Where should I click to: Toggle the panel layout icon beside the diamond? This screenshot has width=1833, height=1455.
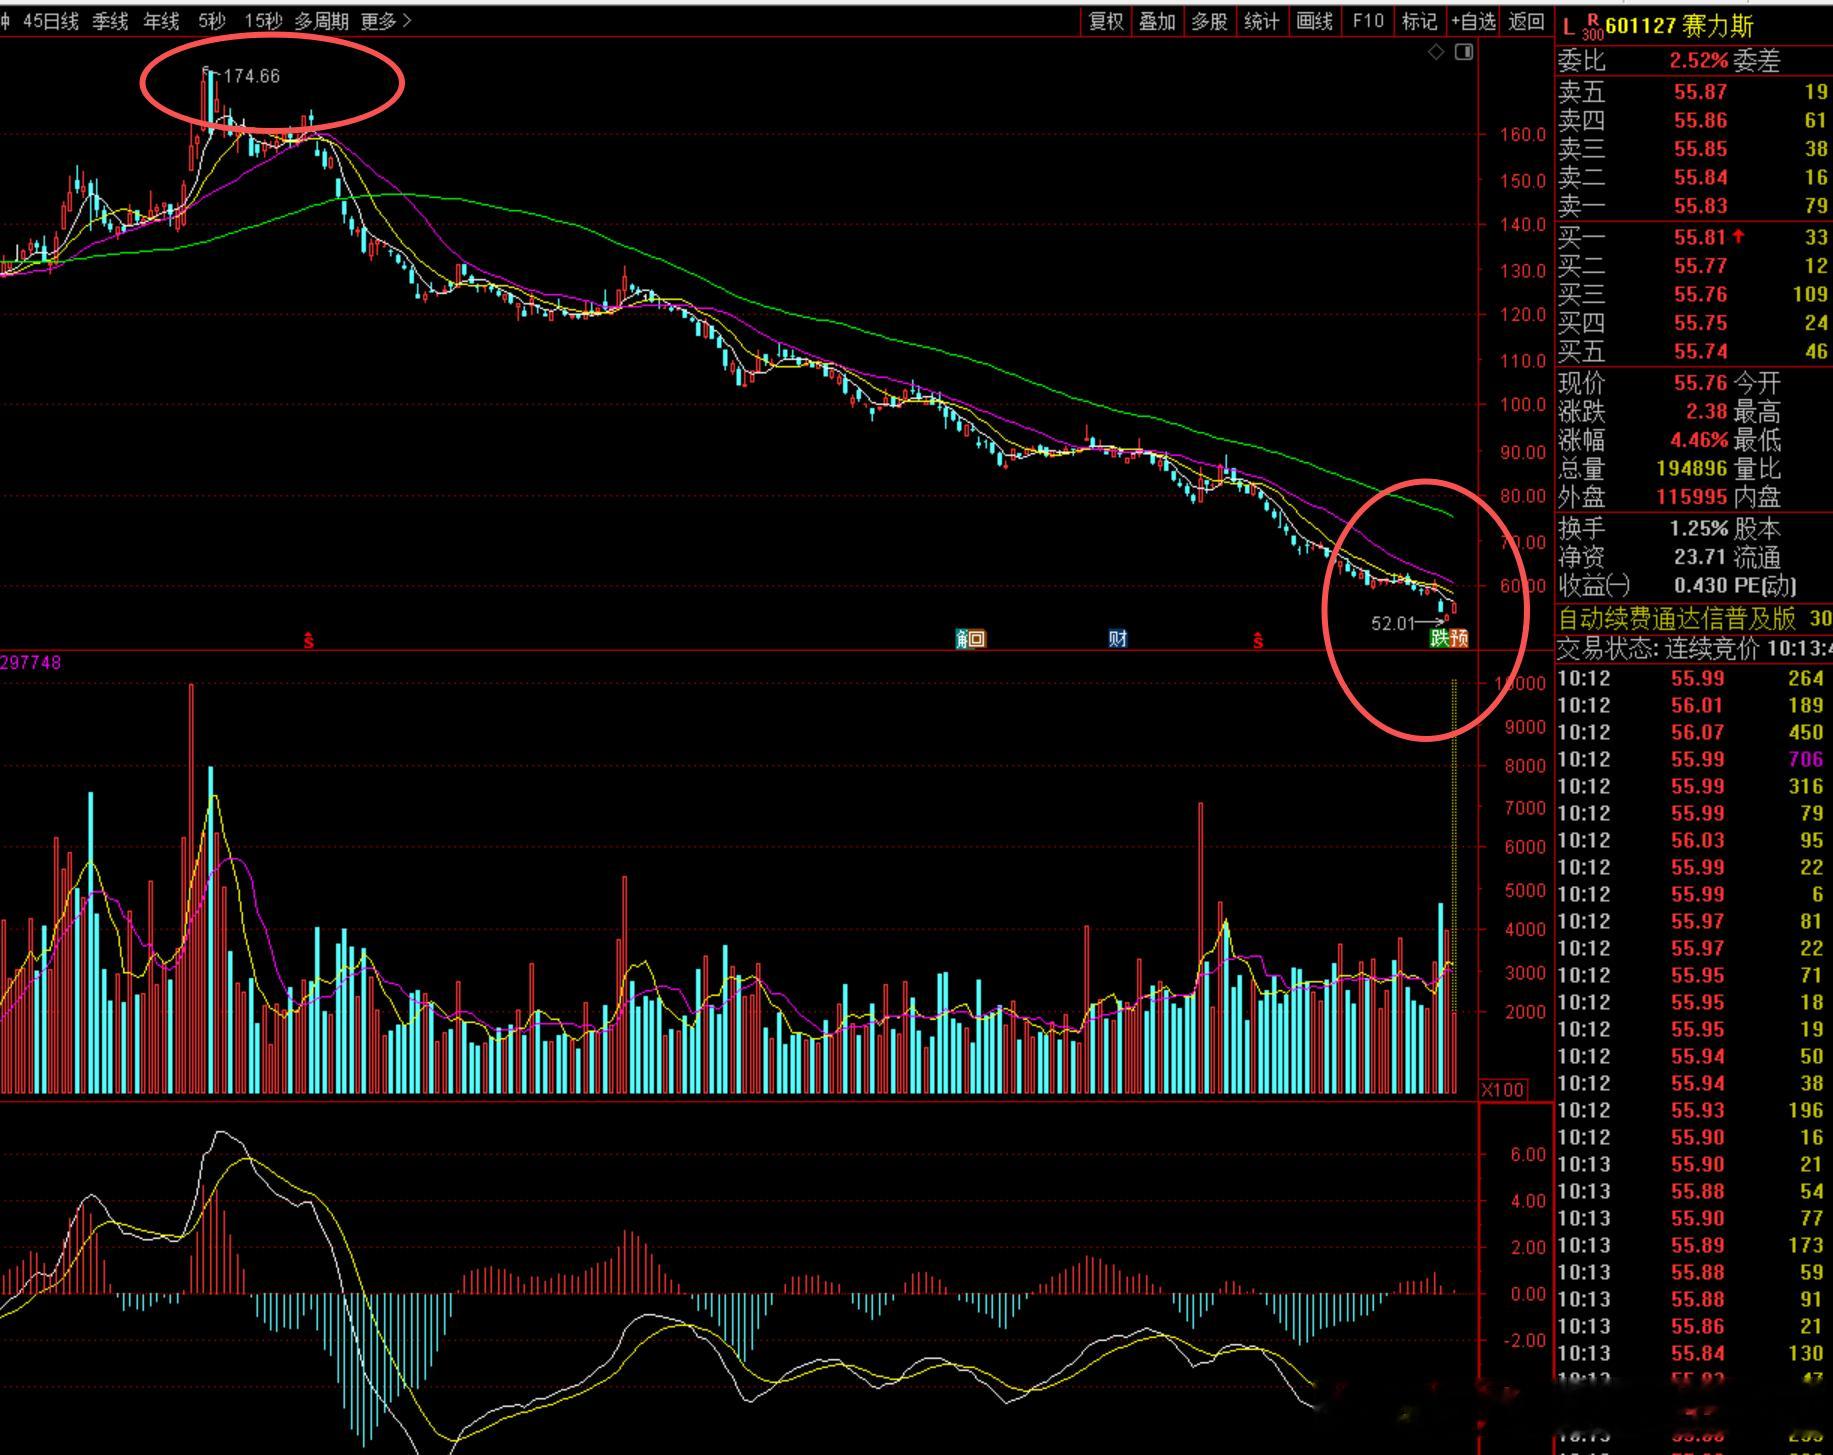tap(1464, 52)
